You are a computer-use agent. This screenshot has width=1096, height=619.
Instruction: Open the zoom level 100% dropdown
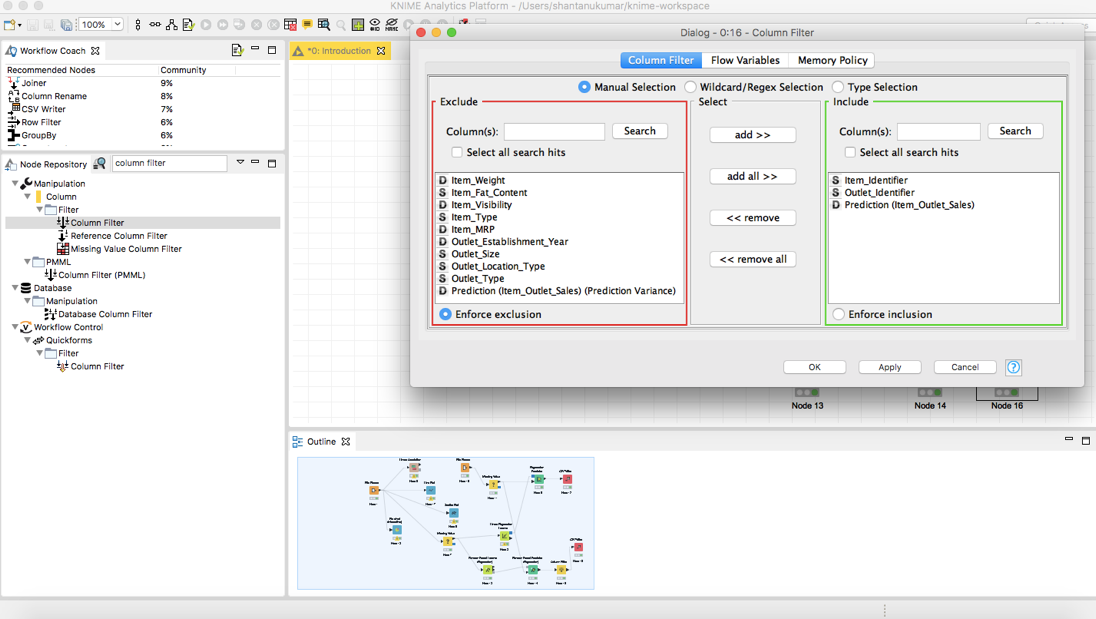click(x=101, y=24)
